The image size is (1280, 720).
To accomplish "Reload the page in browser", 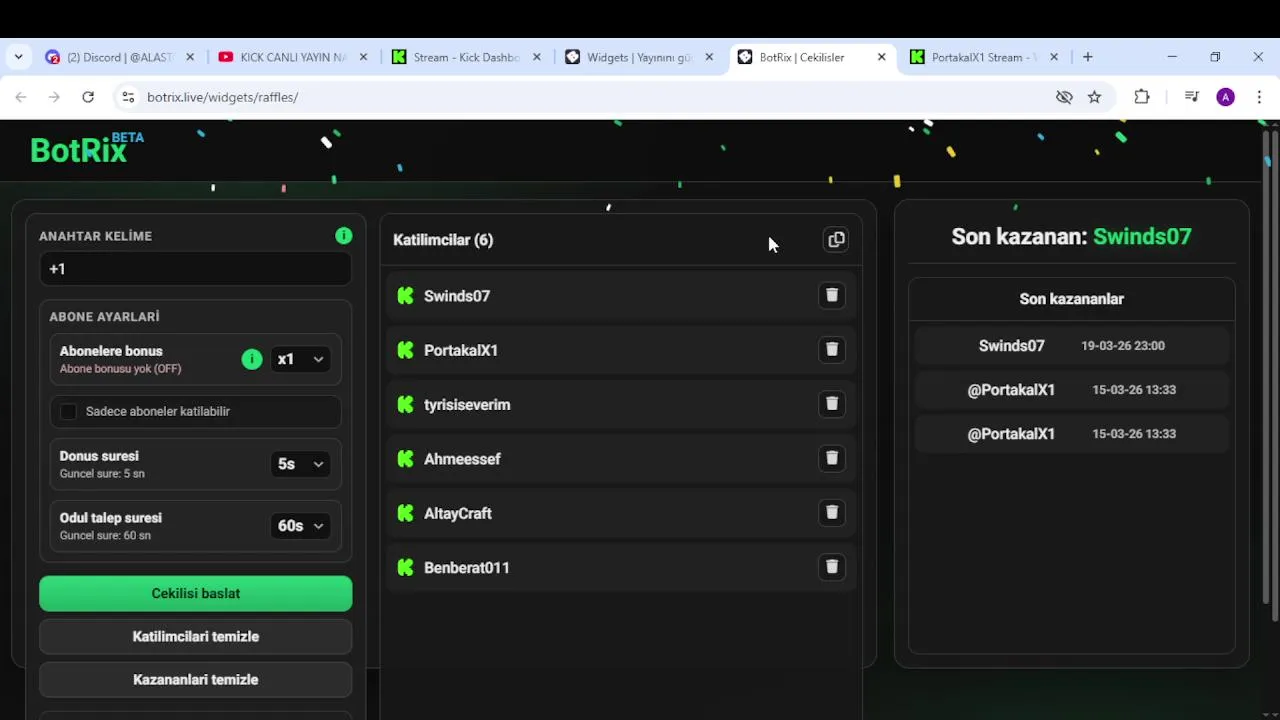I will point(88,97).
